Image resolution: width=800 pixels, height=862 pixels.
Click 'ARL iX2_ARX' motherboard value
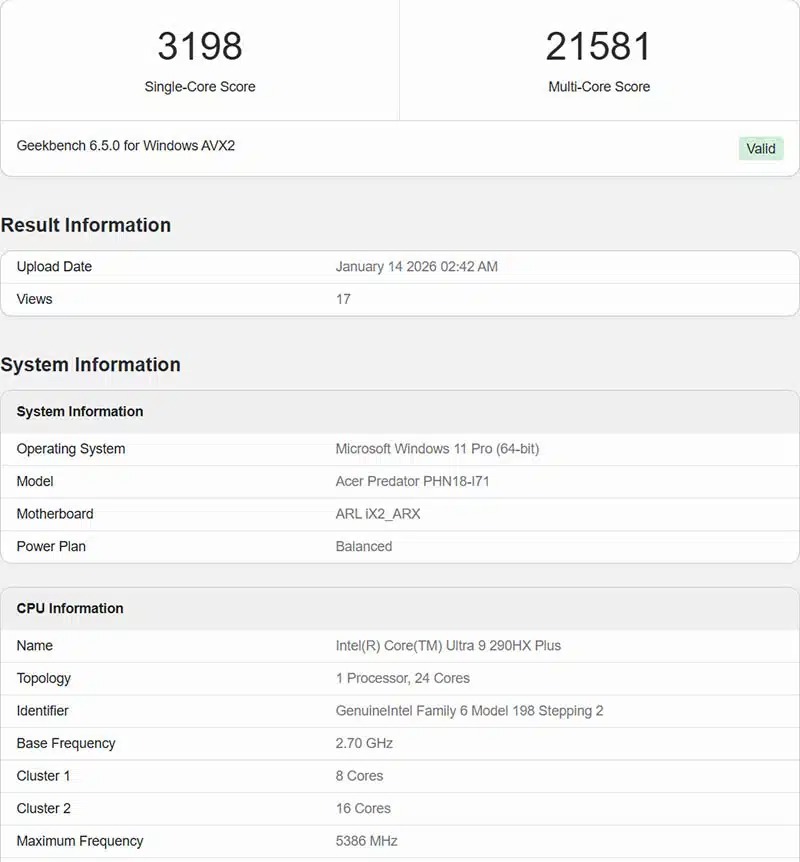(x=378, y=513)
